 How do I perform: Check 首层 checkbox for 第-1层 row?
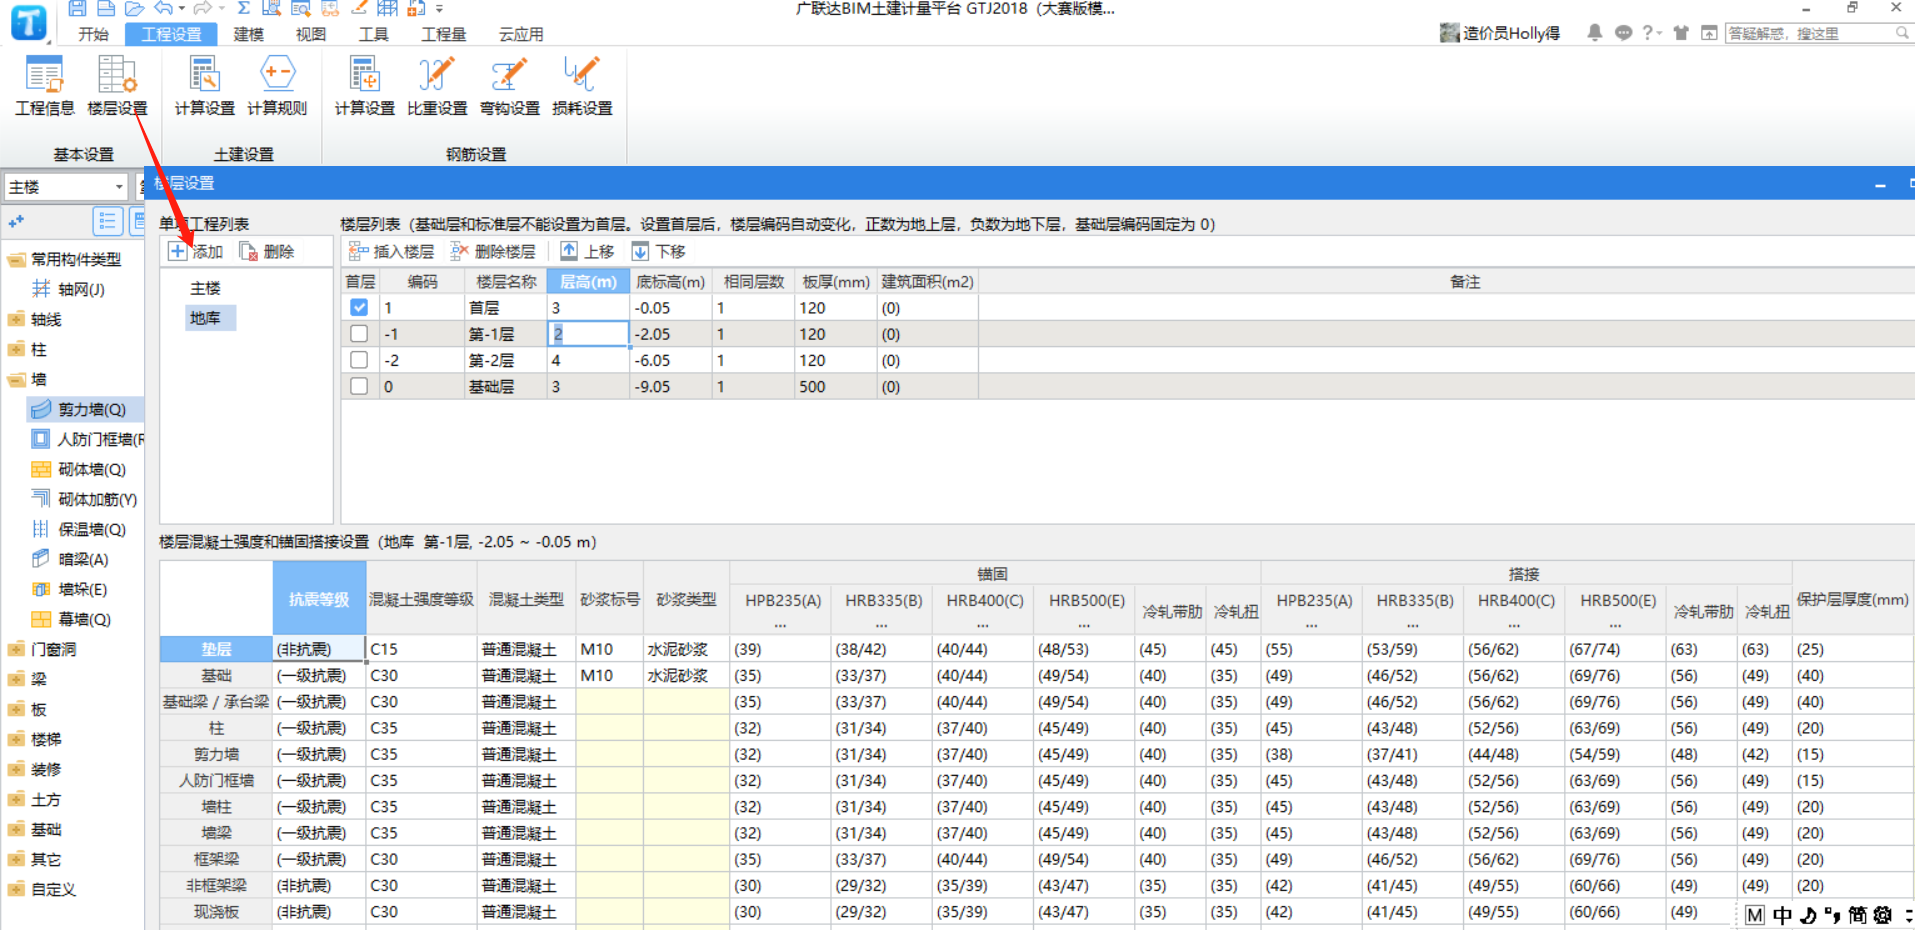point(359,334)
